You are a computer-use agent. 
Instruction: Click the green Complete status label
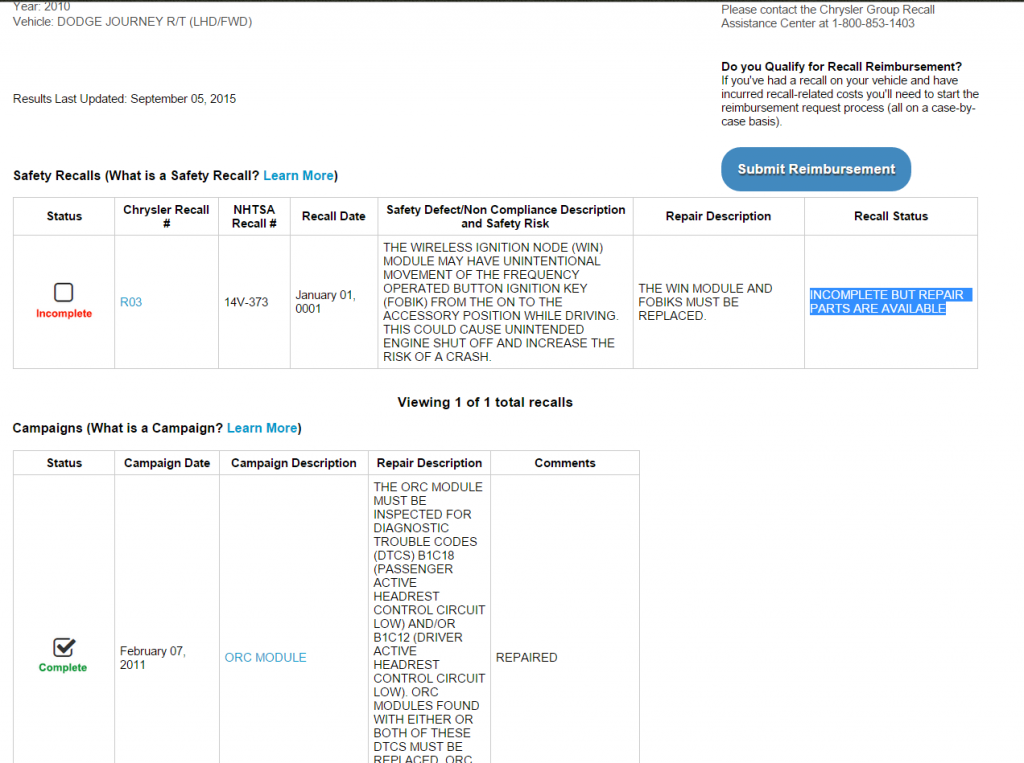click(x=63, y=668)
